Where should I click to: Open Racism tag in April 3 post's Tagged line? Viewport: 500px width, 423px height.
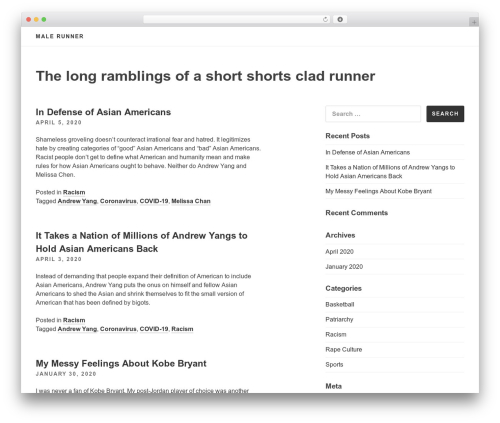pyautogui.click(x=182, y=329)
